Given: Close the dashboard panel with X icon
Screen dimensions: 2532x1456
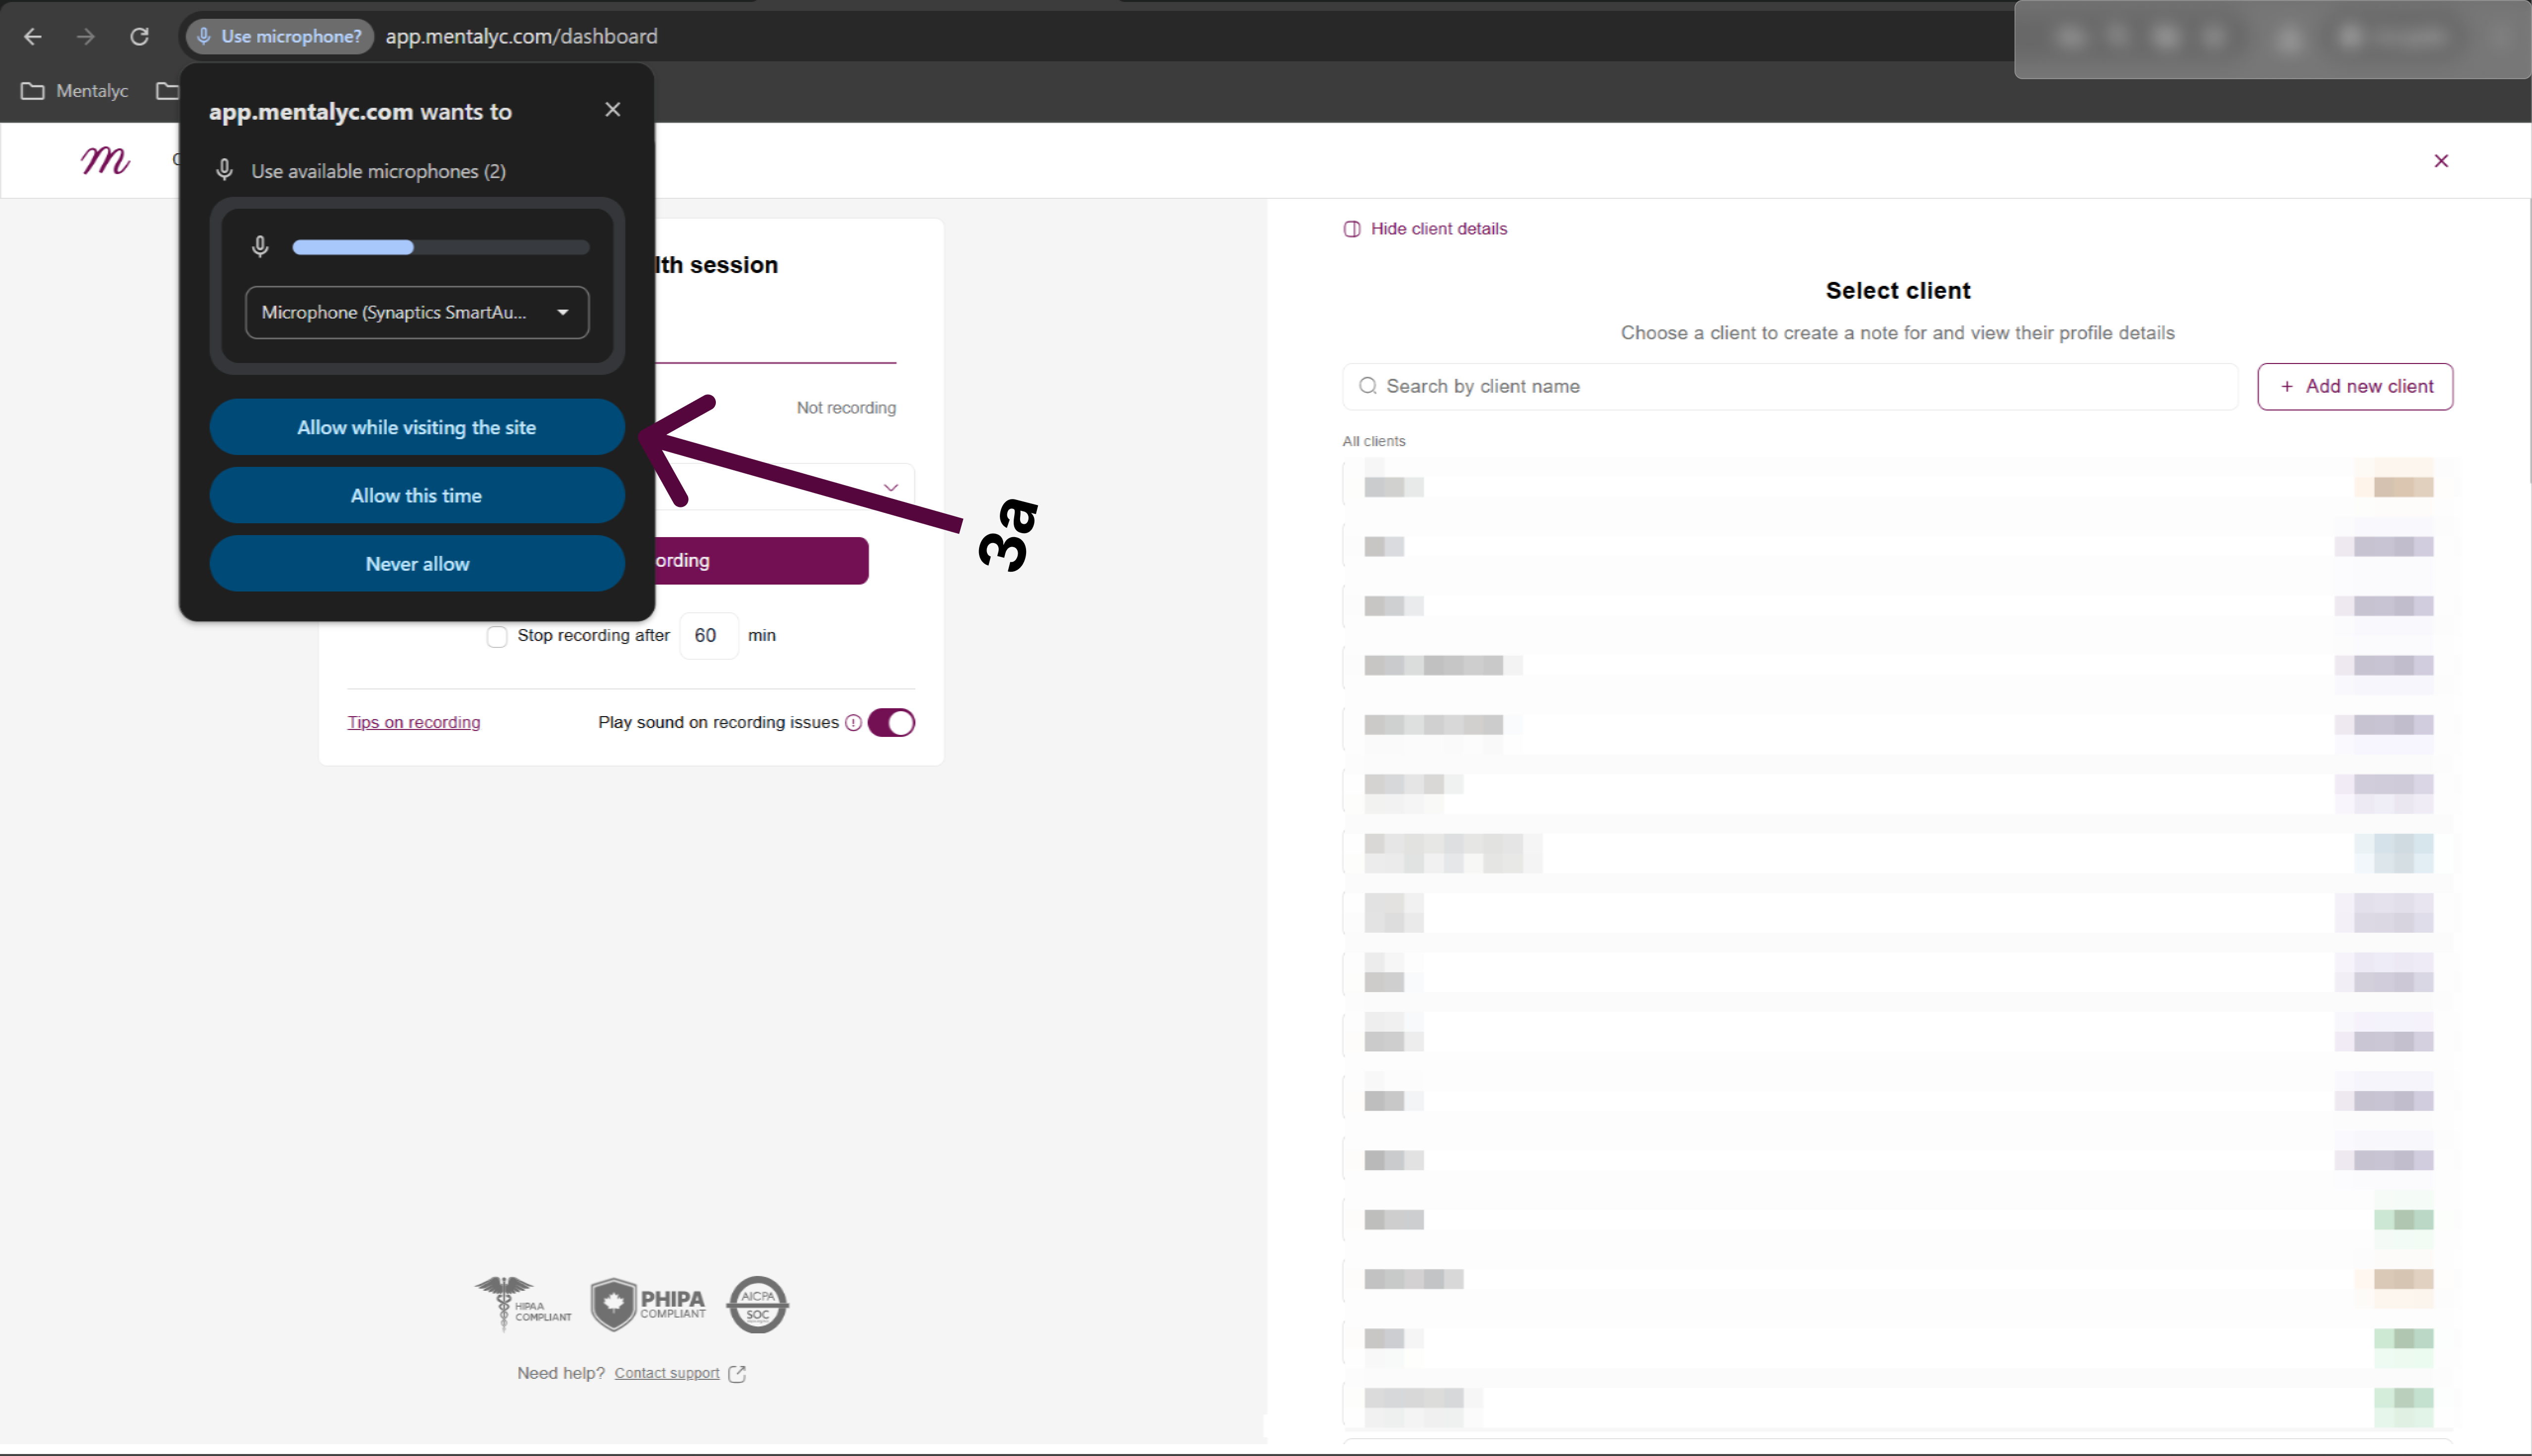Looking at the screenshot, I should coord(2441,161).
